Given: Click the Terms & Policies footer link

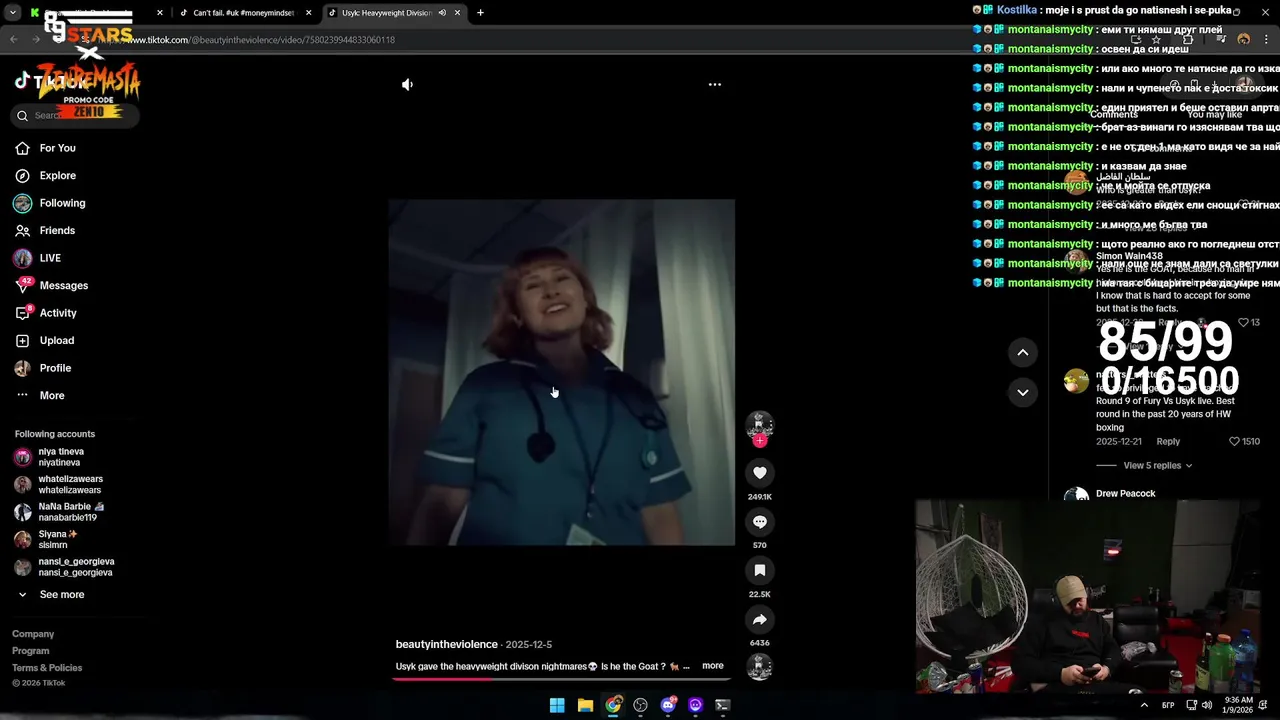Looking at the screenshot, I should (x=47, y=668).
